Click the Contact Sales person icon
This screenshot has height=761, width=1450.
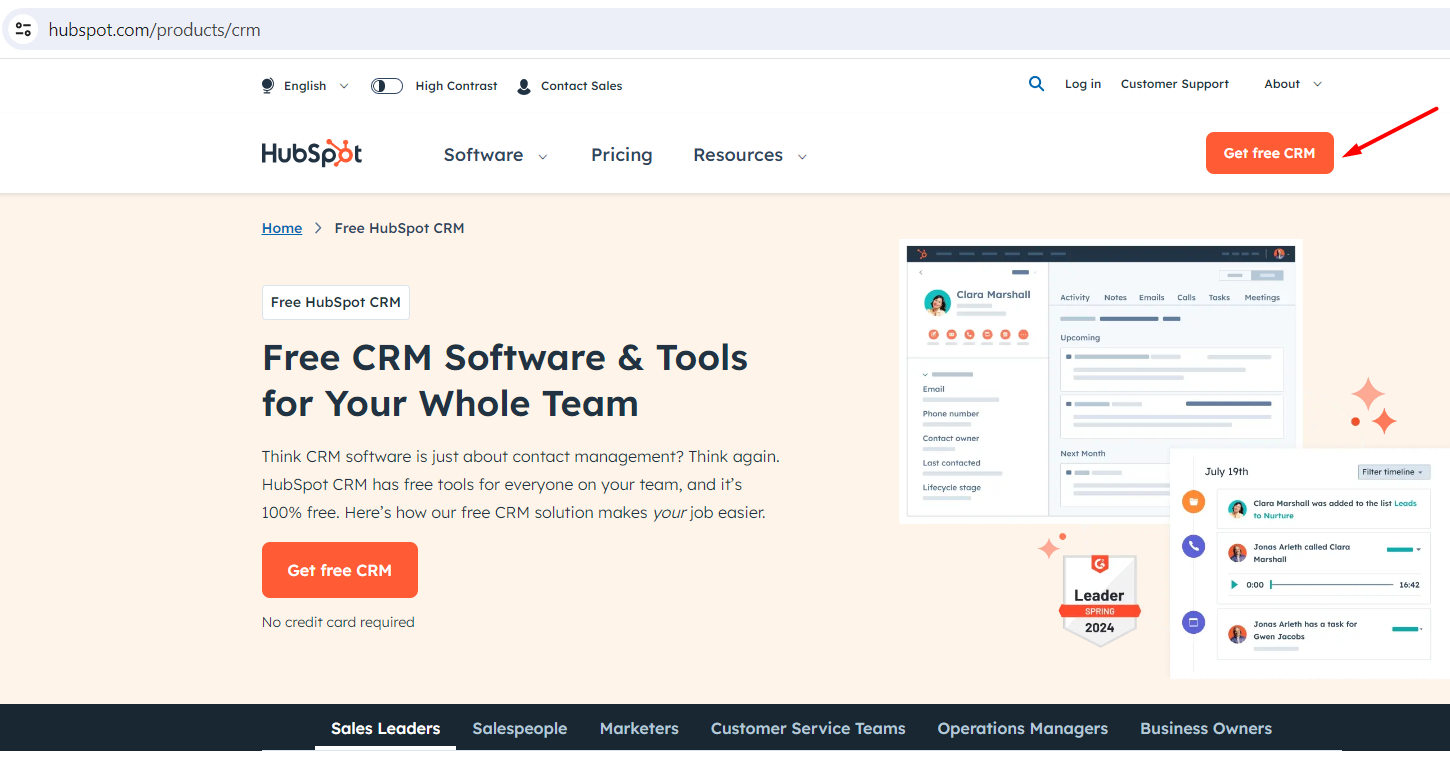click(524, 86)
